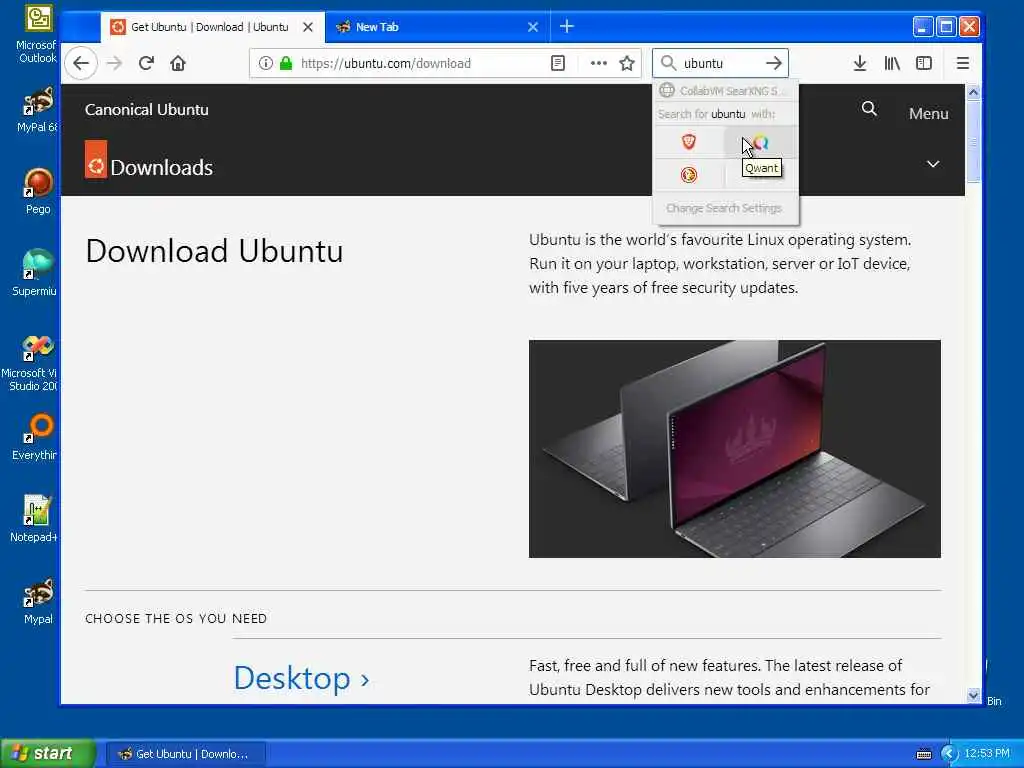This screenshot has width=1024, height=768.
Task: Toggle Reader View in the address bar
Action: pyautogui.click(x=558, y=63)
